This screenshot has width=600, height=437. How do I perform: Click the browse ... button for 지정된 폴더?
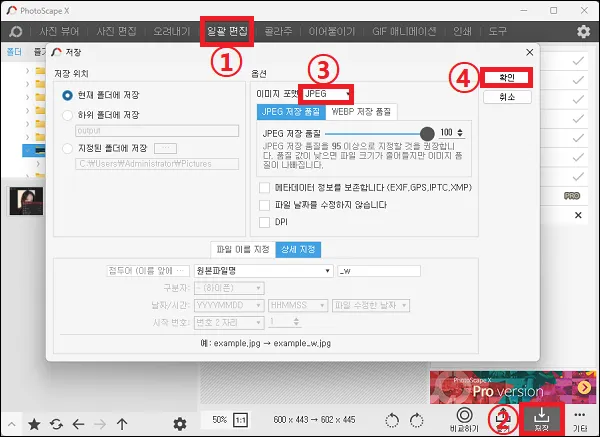pyautogui.click(x=165, y=148)
